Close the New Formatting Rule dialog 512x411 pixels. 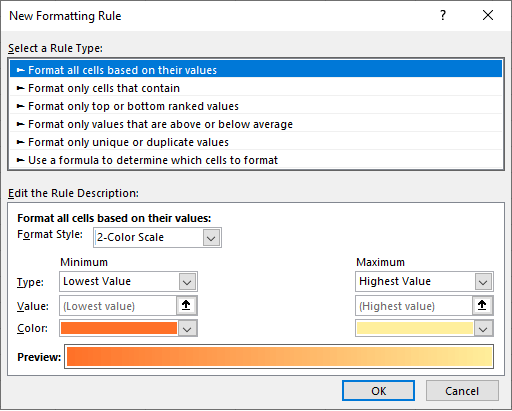point(488,15)
